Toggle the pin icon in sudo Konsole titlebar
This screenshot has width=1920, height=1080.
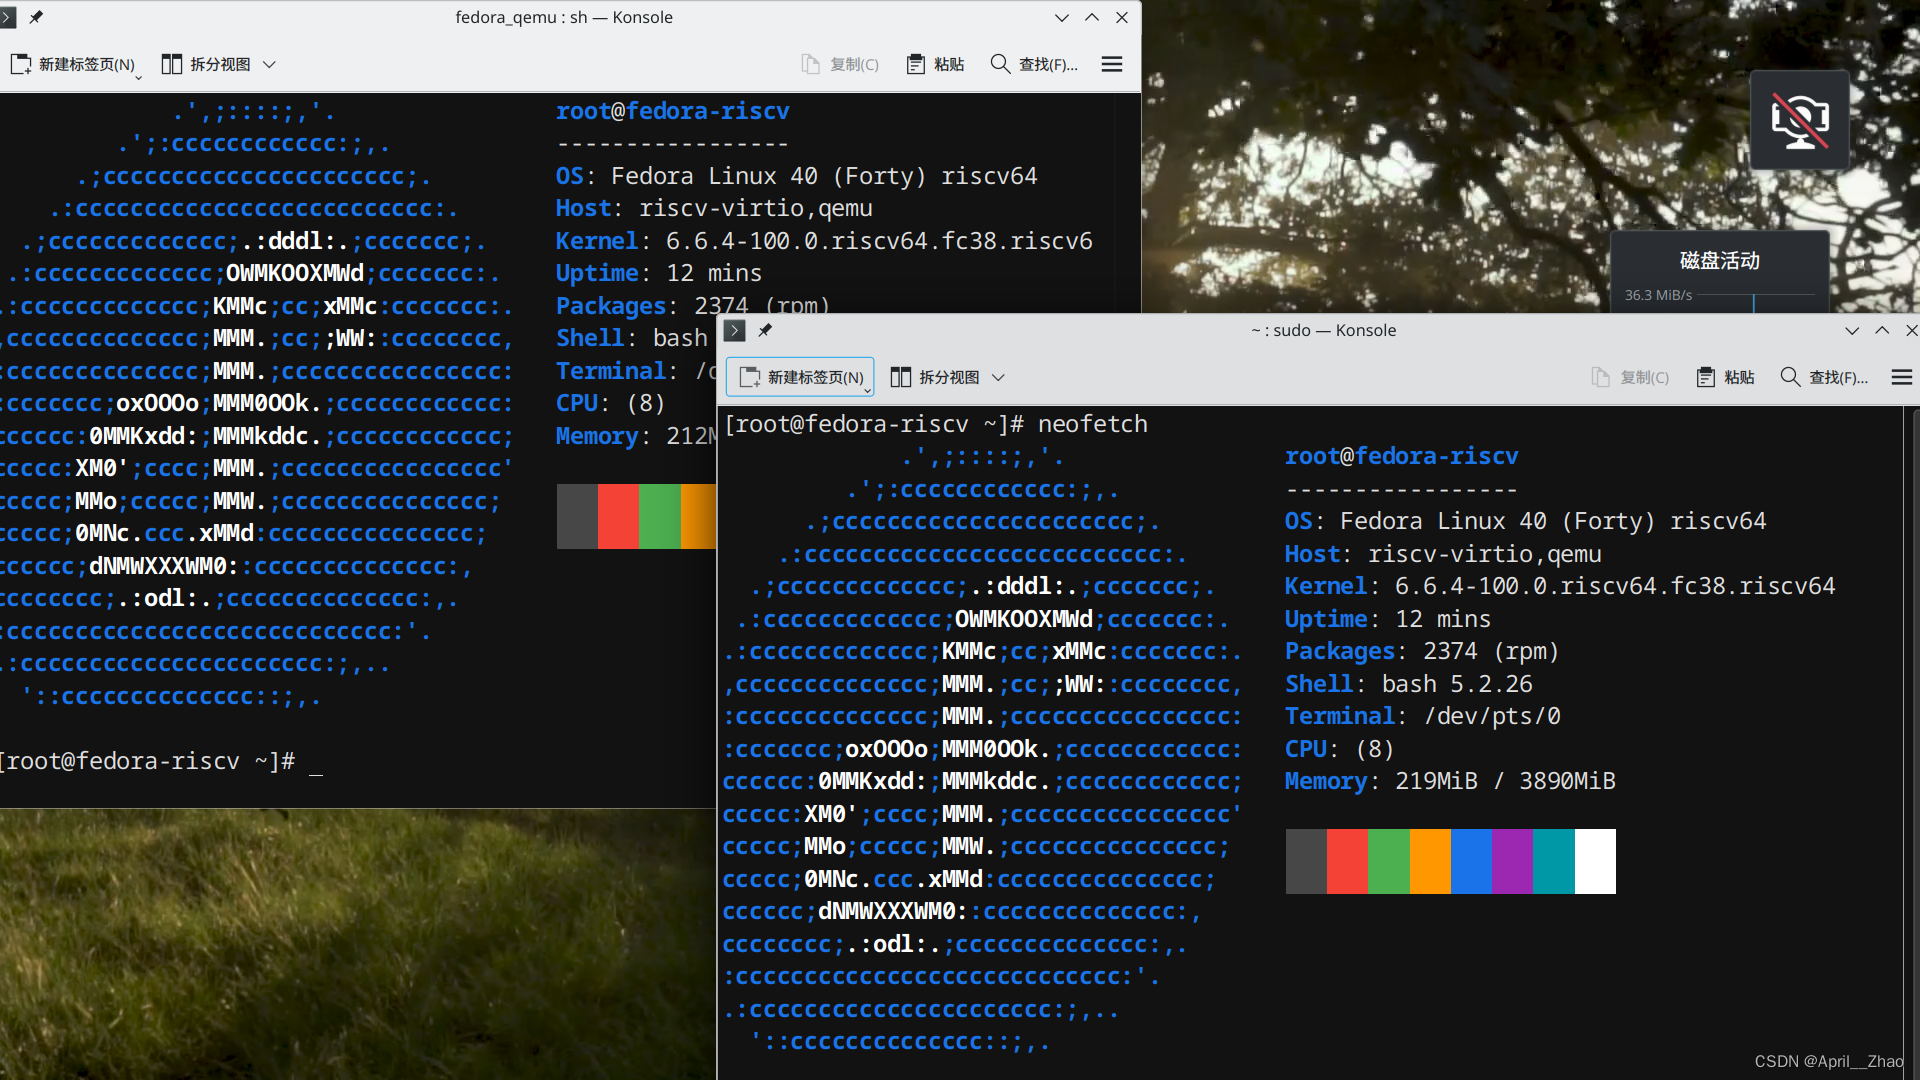coord(765,330)
